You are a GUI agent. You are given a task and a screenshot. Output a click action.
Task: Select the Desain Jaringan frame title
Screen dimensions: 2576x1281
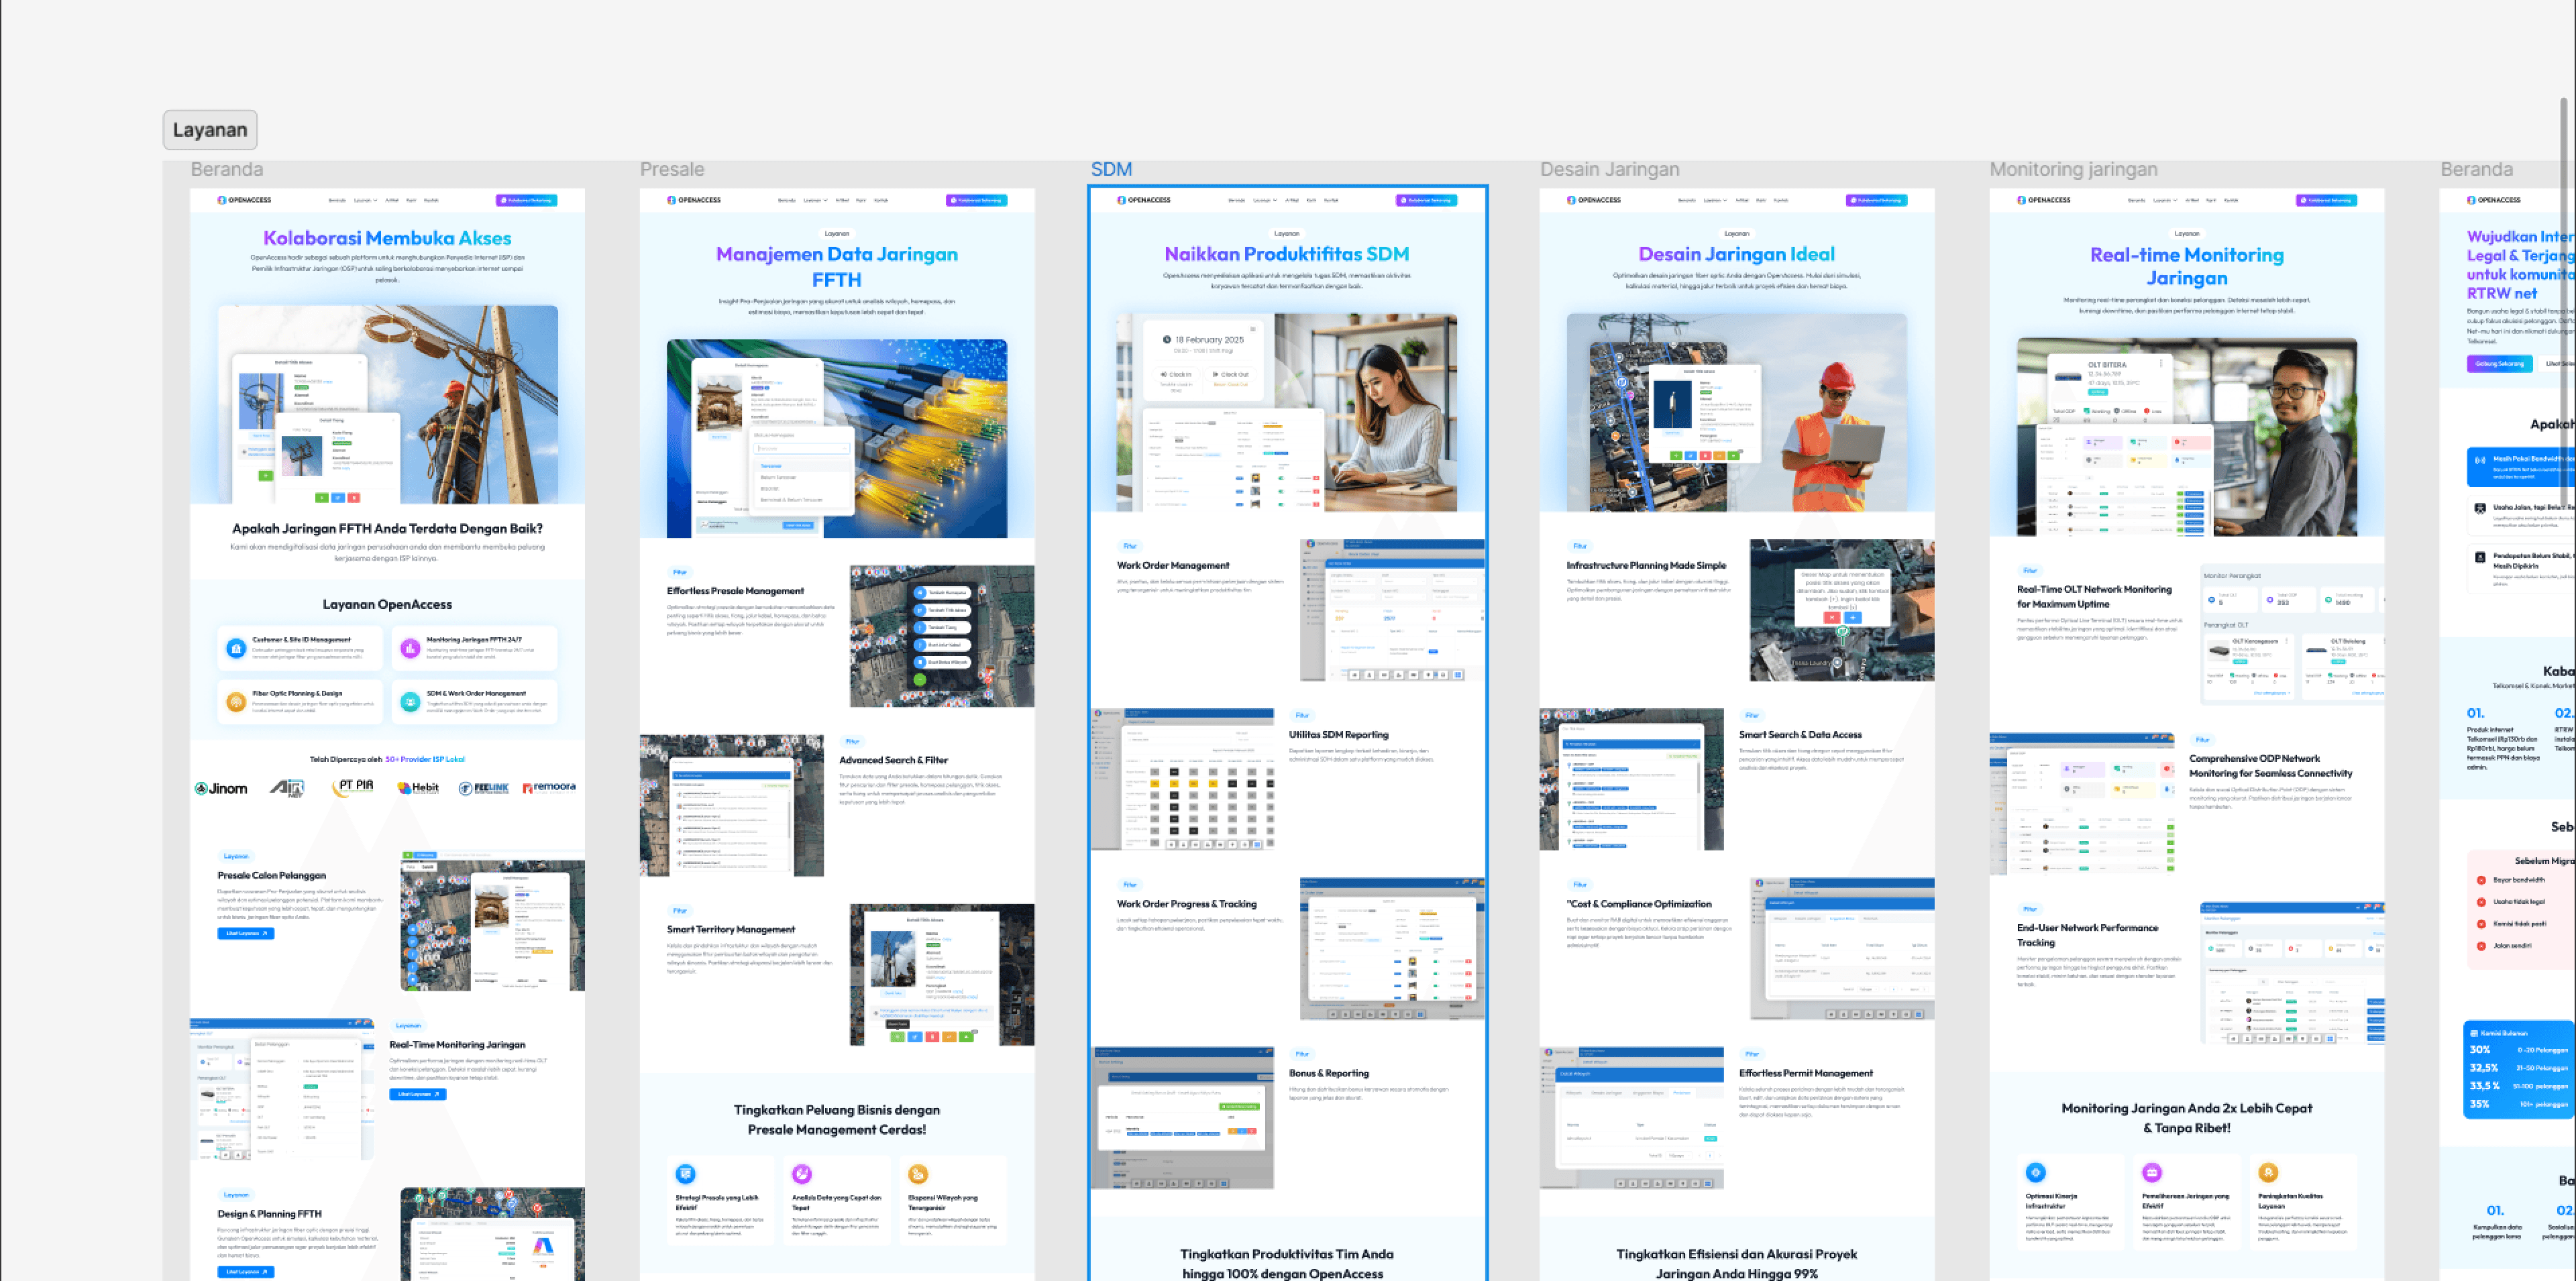tap(1609, 169)
